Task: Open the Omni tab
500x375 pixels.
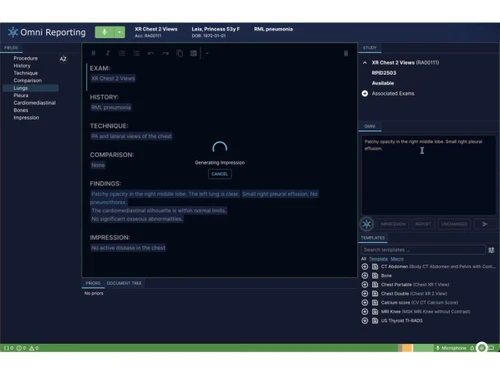Action: [370, 126]
